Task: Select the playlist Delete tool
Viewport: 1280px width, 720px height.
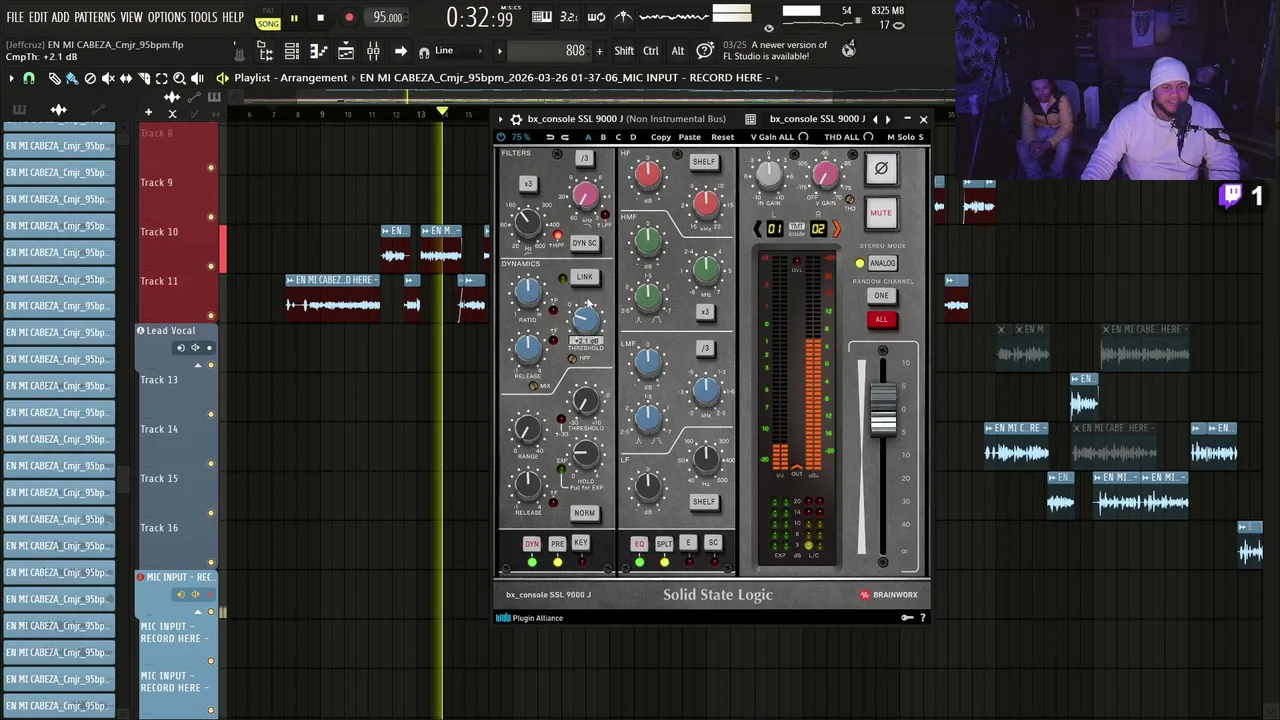Action: tap(90, 78)
